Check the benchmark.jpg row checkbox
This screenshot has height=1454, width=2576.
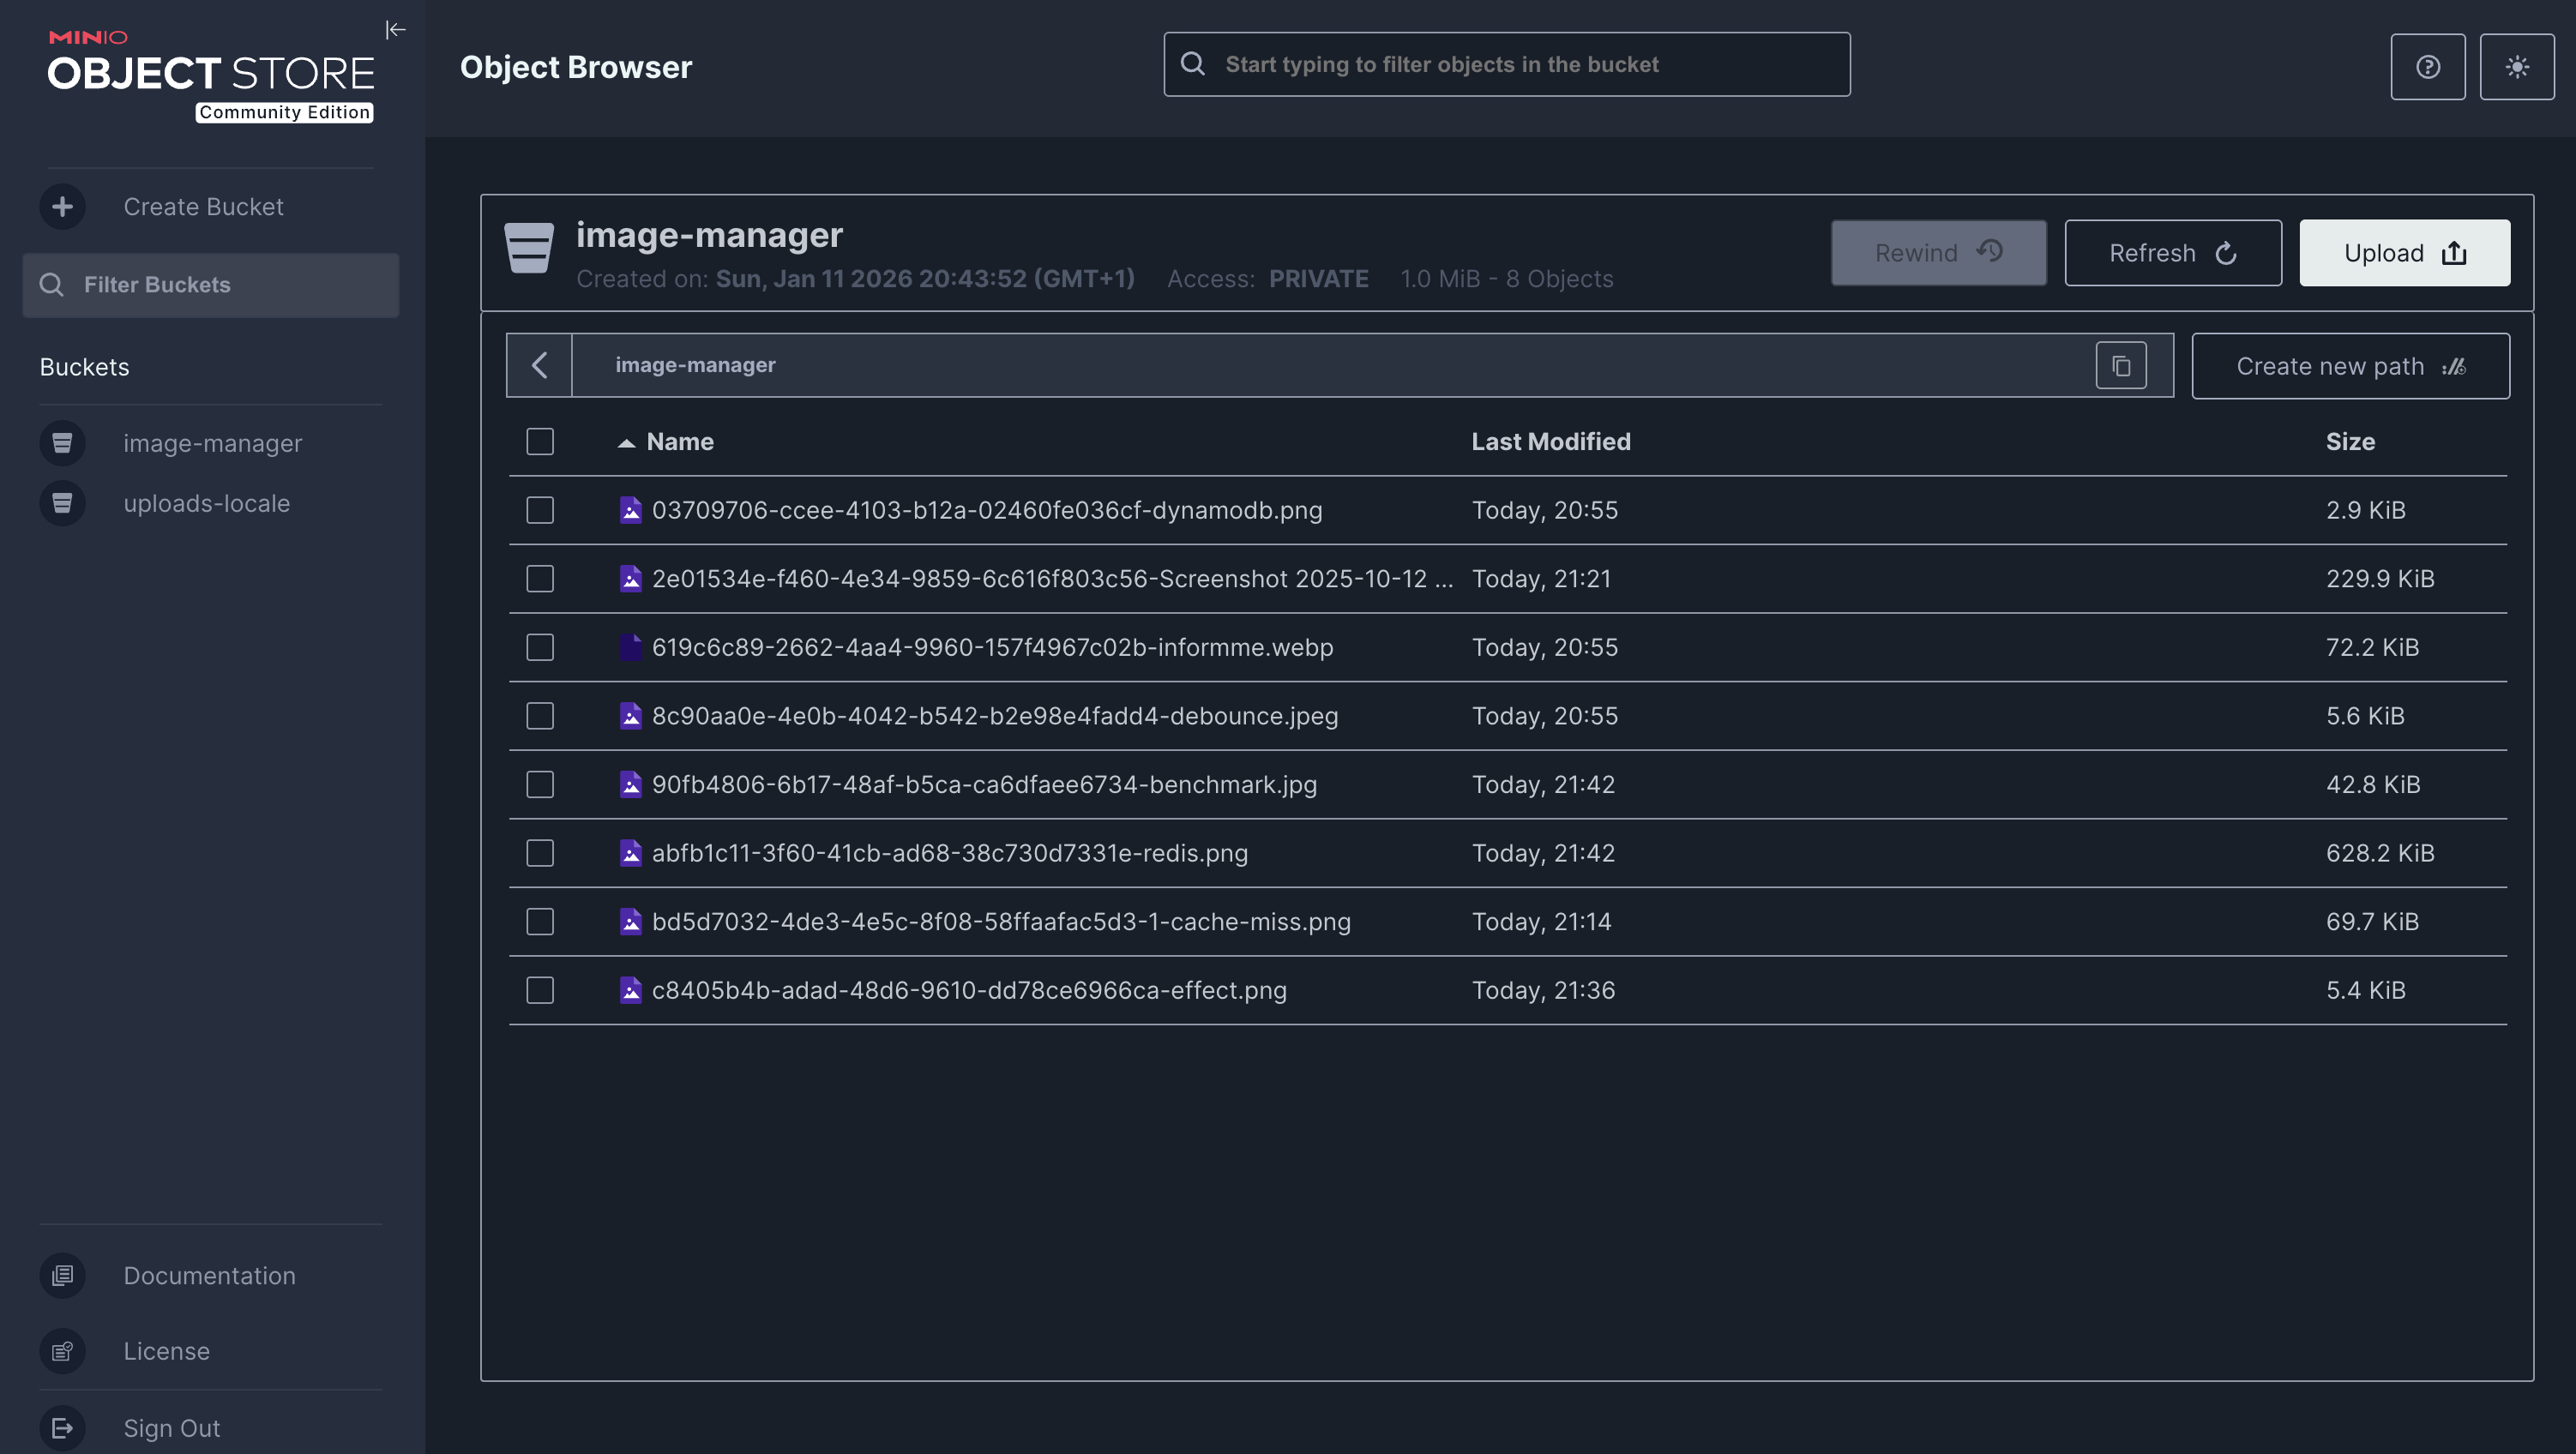[x=540, y=784]
